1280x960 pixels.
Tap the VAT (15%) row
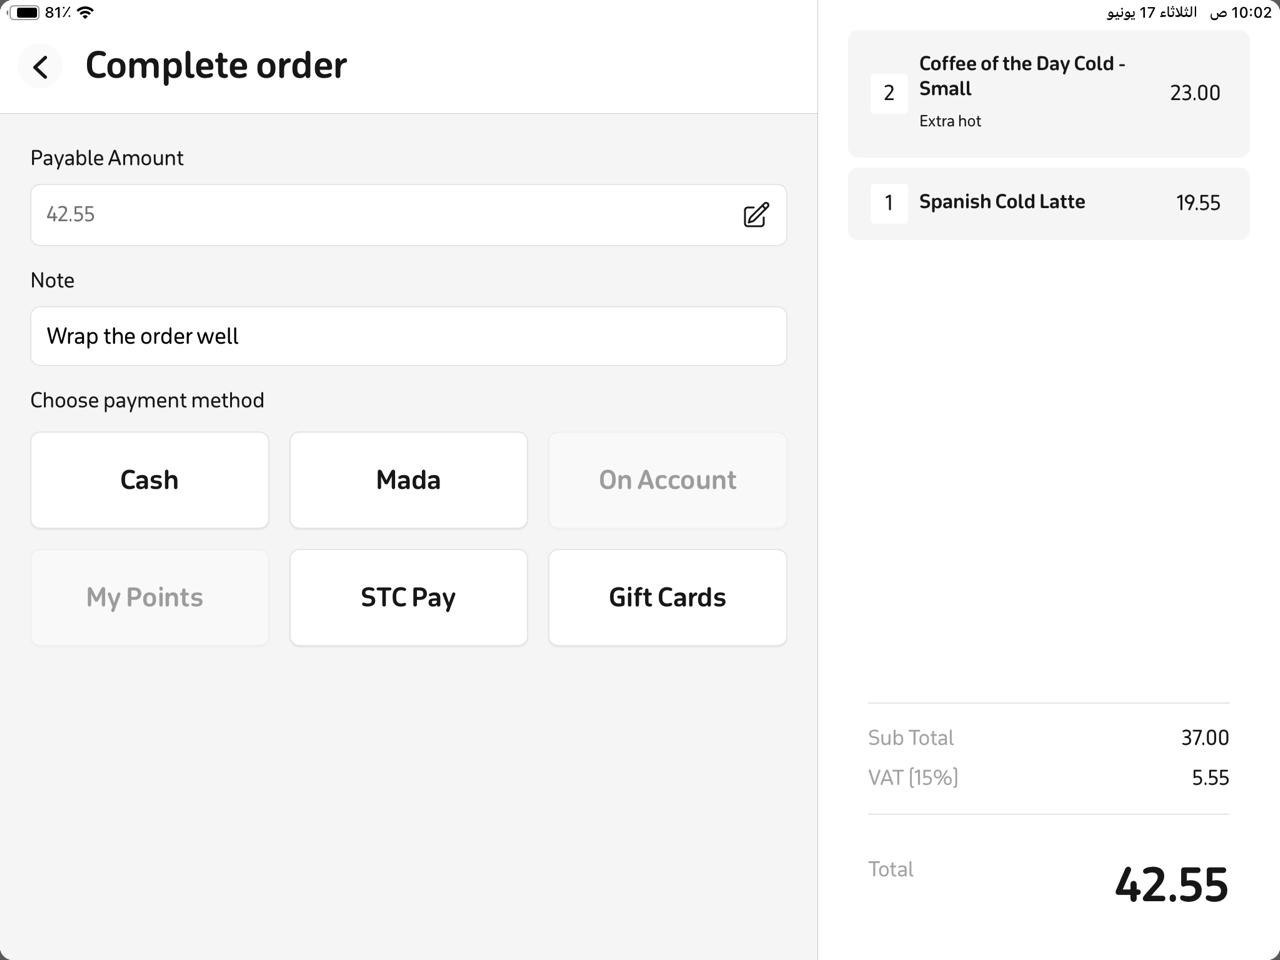tap(1048, 777)
